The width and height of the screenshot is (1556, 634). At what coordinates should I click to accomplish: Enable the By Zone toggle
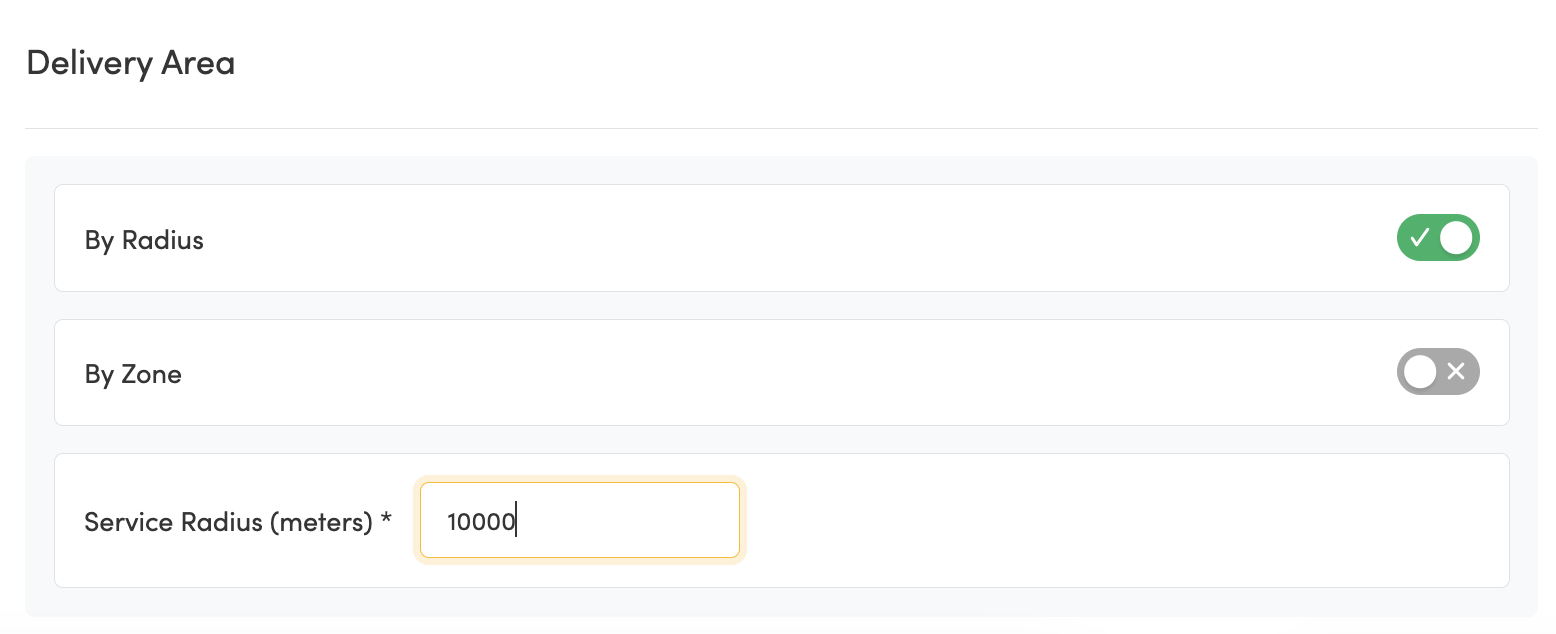pyautogui.click(x=1437, y=372)
